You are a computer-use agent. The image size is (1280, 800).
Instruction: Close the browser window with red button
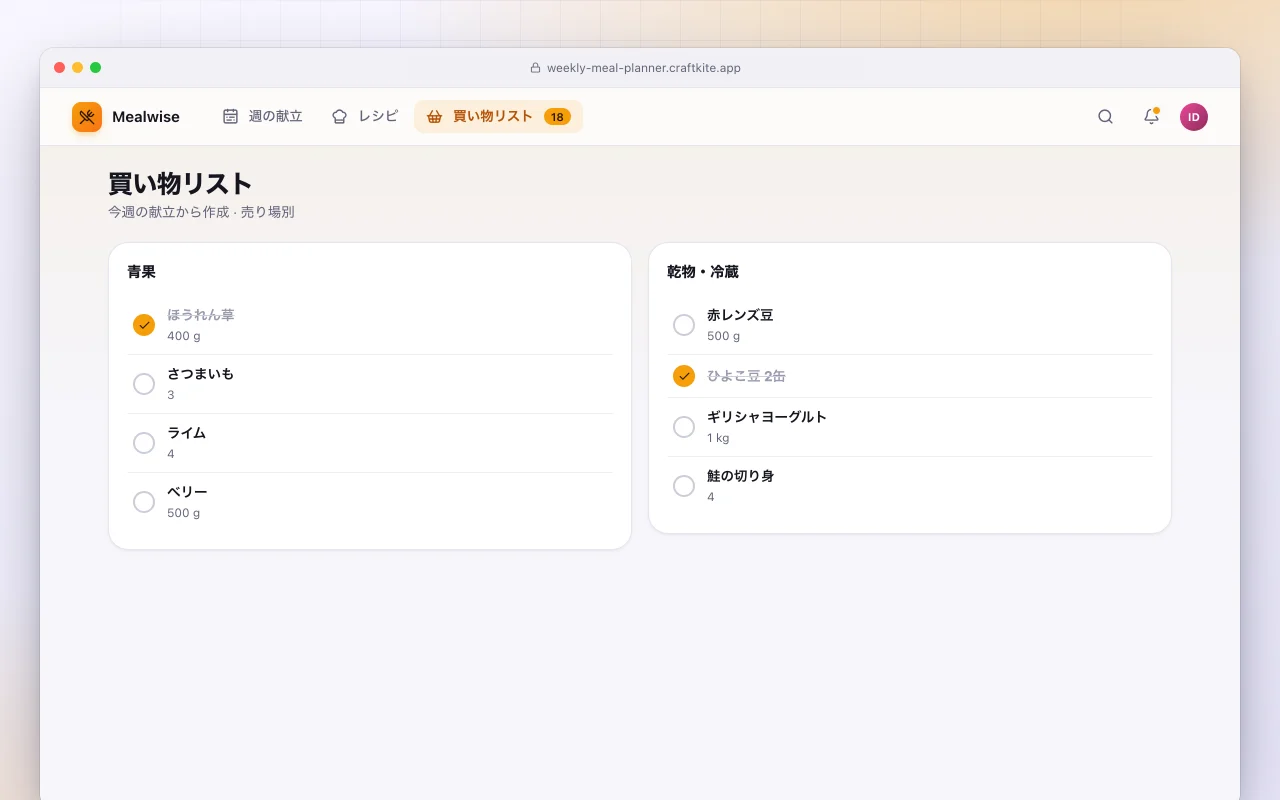click(60, 68)
